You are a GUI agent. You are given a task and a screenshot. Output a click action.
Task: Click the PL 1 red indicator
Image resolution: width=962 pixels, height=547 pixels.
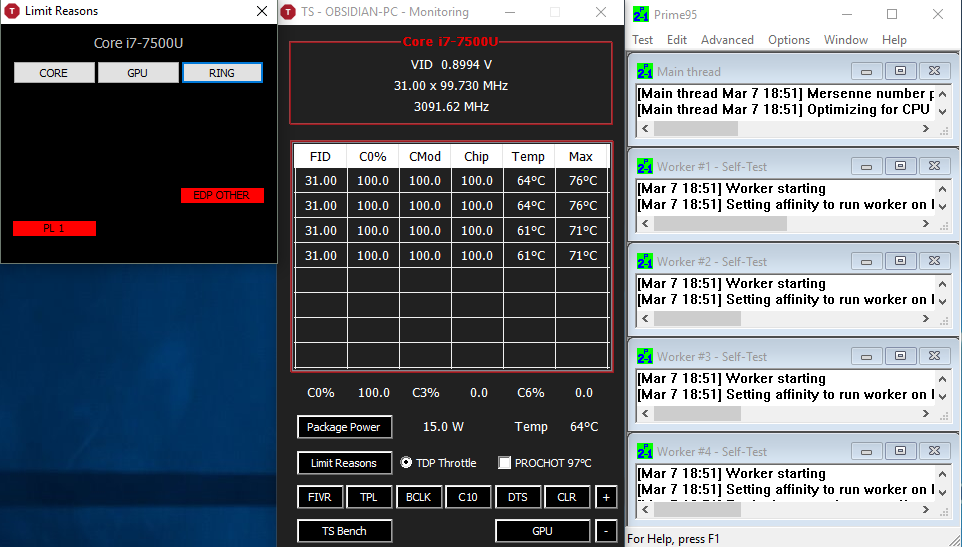[54, 228]
